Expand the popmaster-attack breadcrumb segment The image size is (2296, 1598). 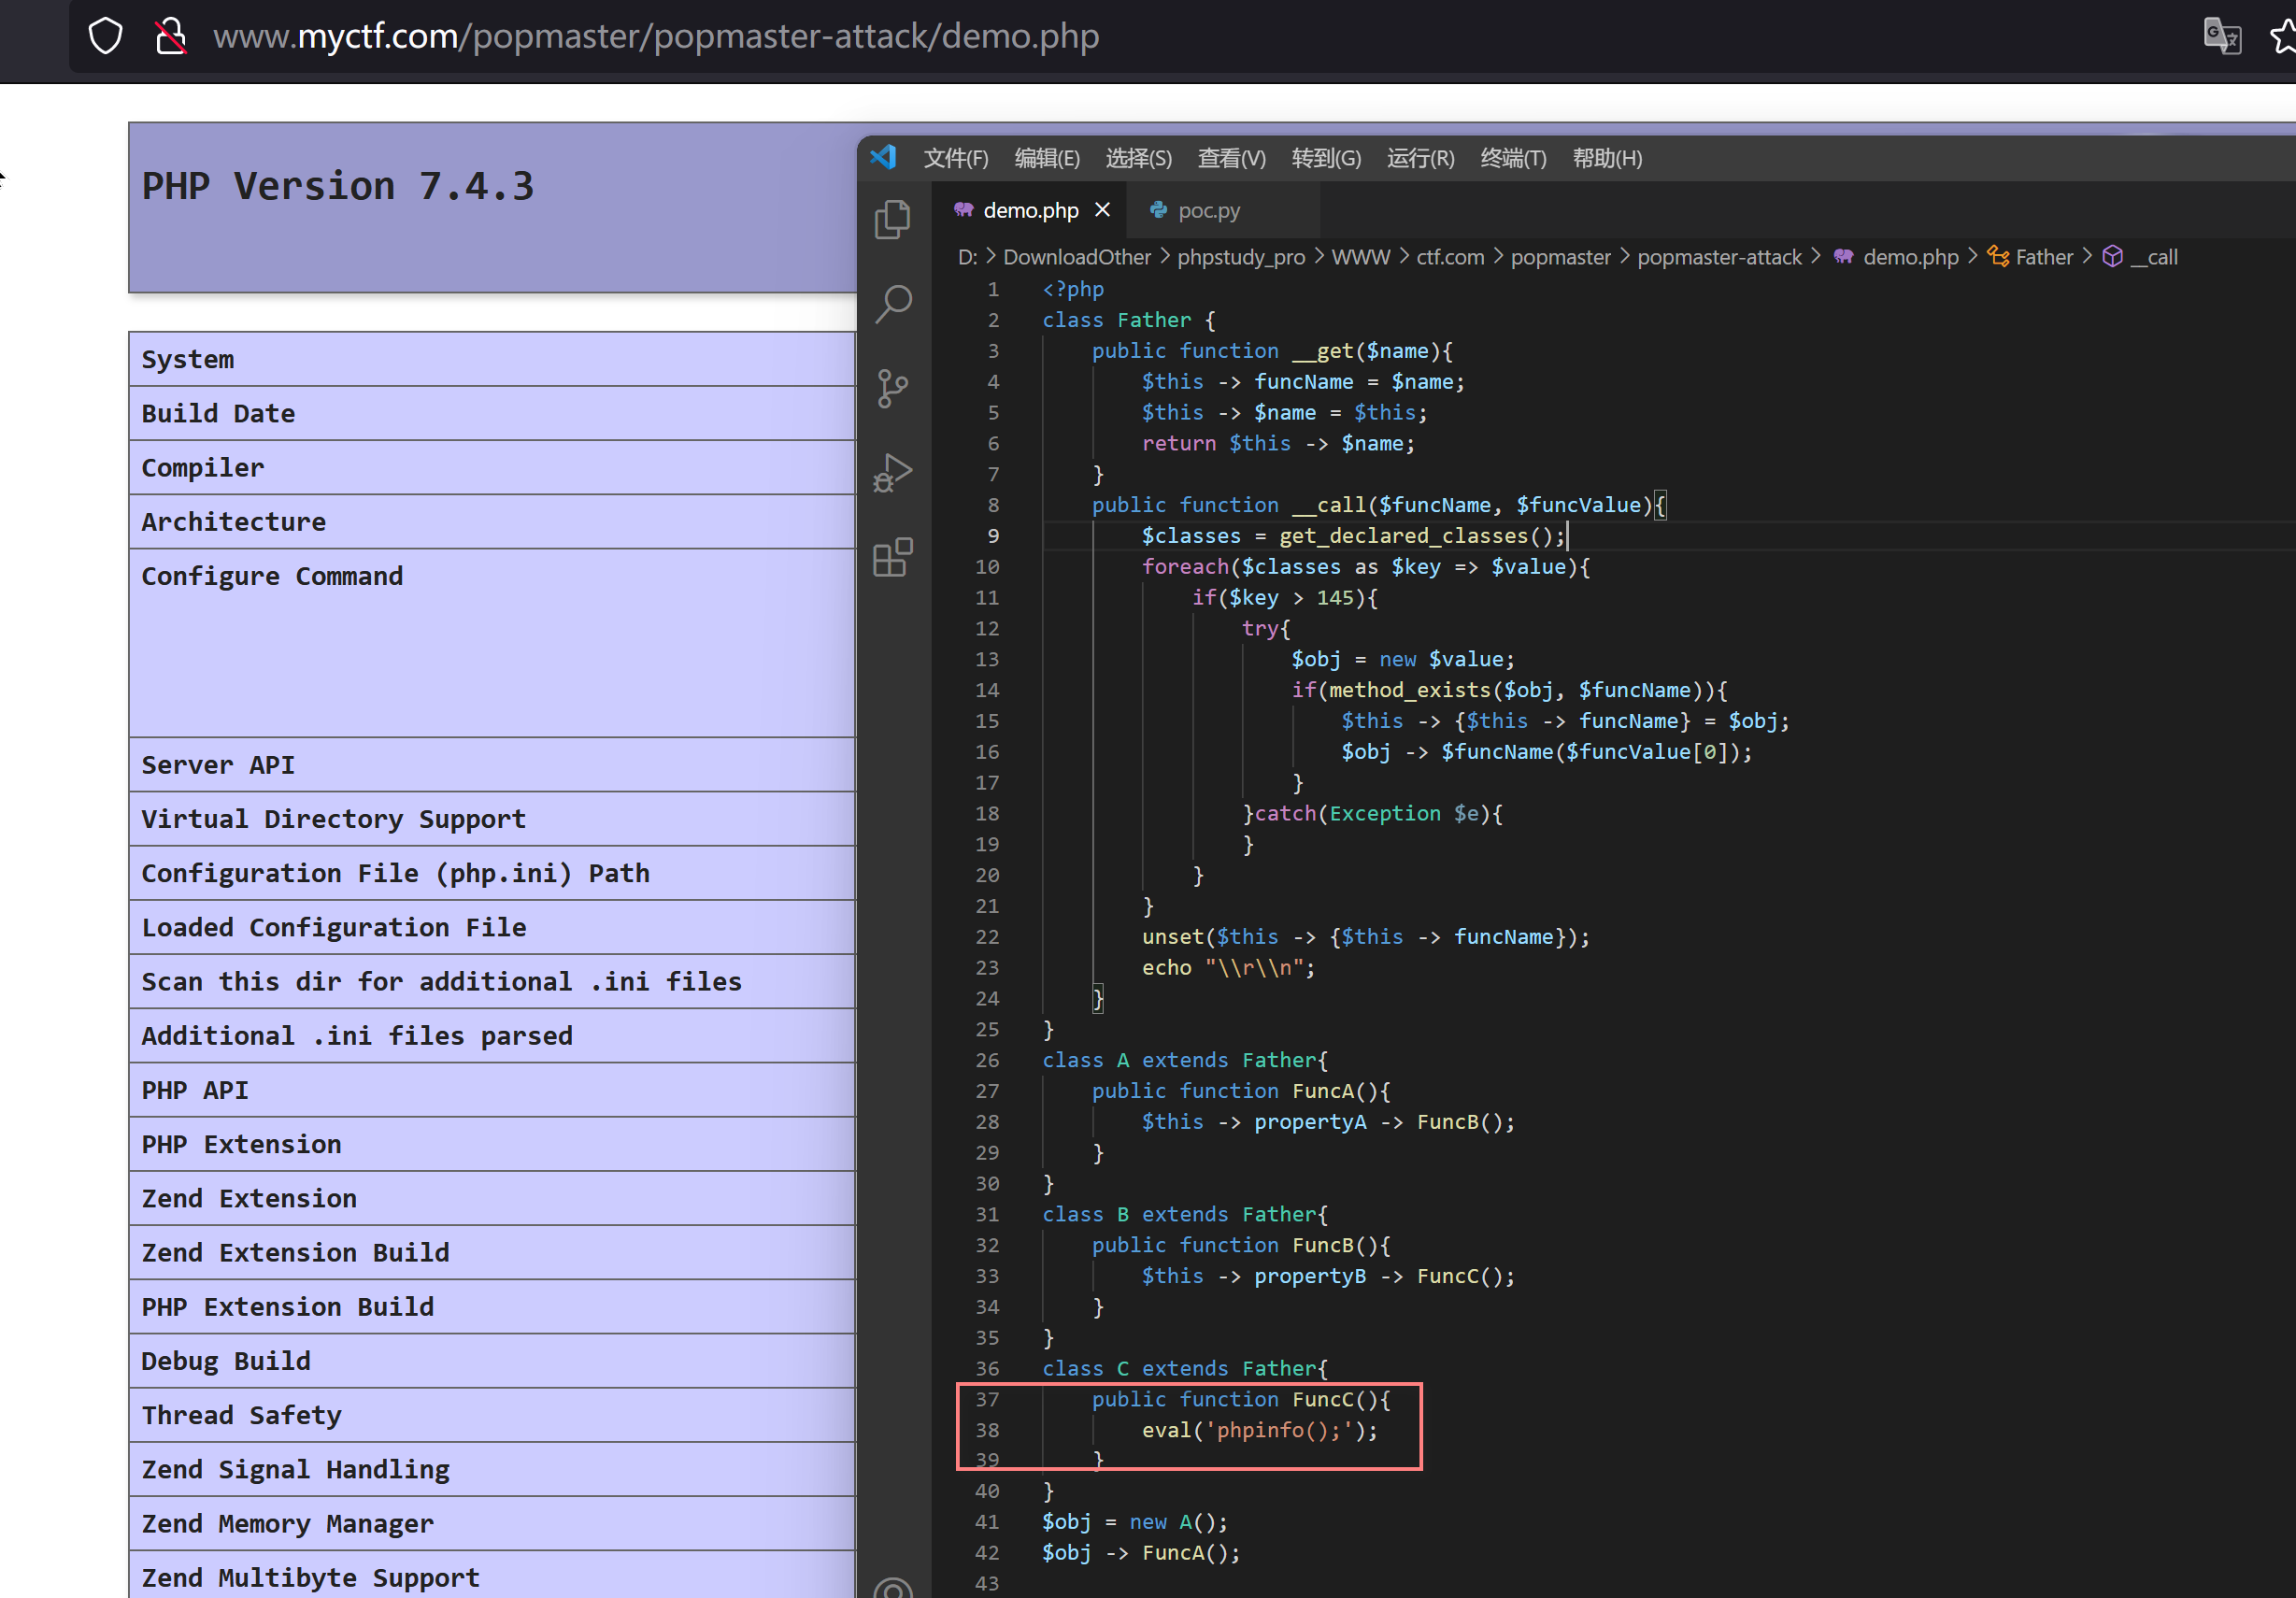pyautogui.click(x=1719, y=257)
